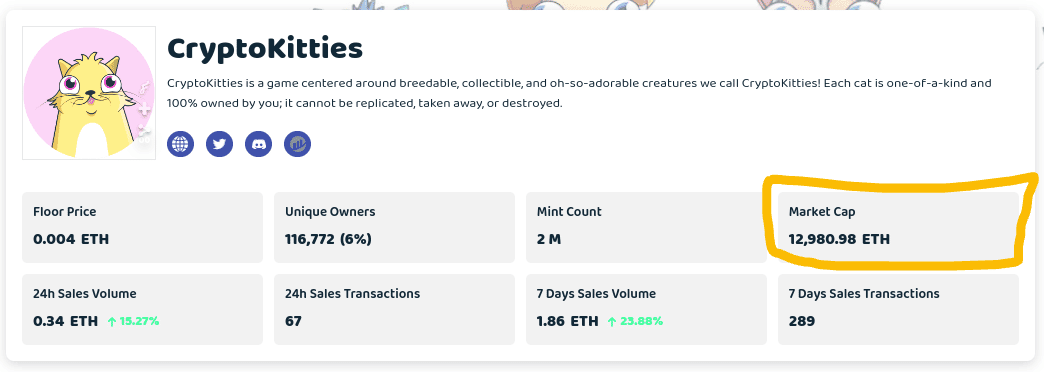Open the CryptoKitties Twitter profile icon

click(220, 144)
